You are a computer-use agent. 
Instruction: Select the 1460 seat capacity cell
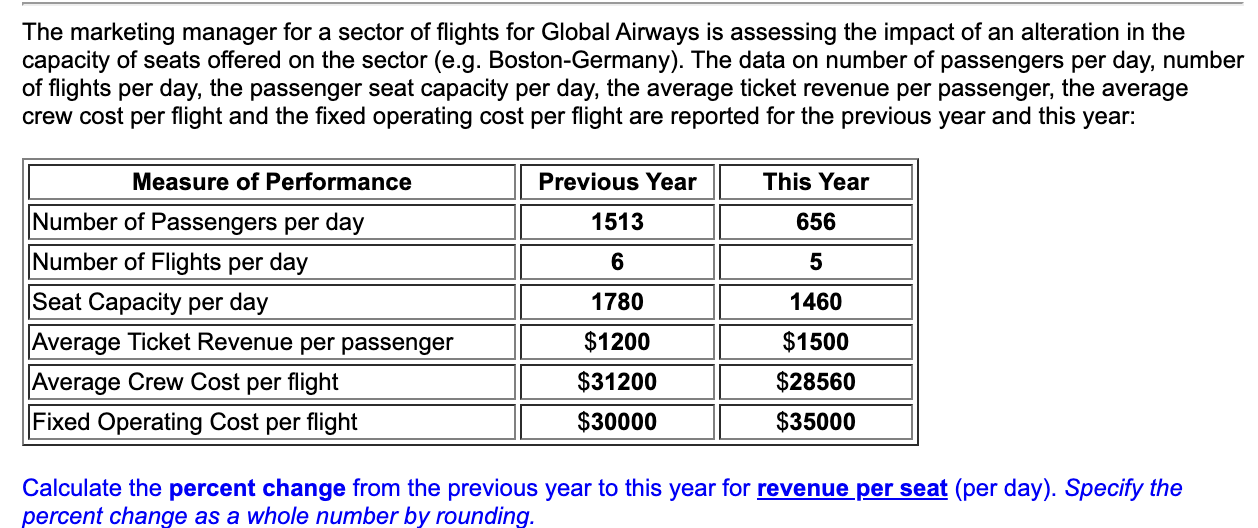[816, 302]
